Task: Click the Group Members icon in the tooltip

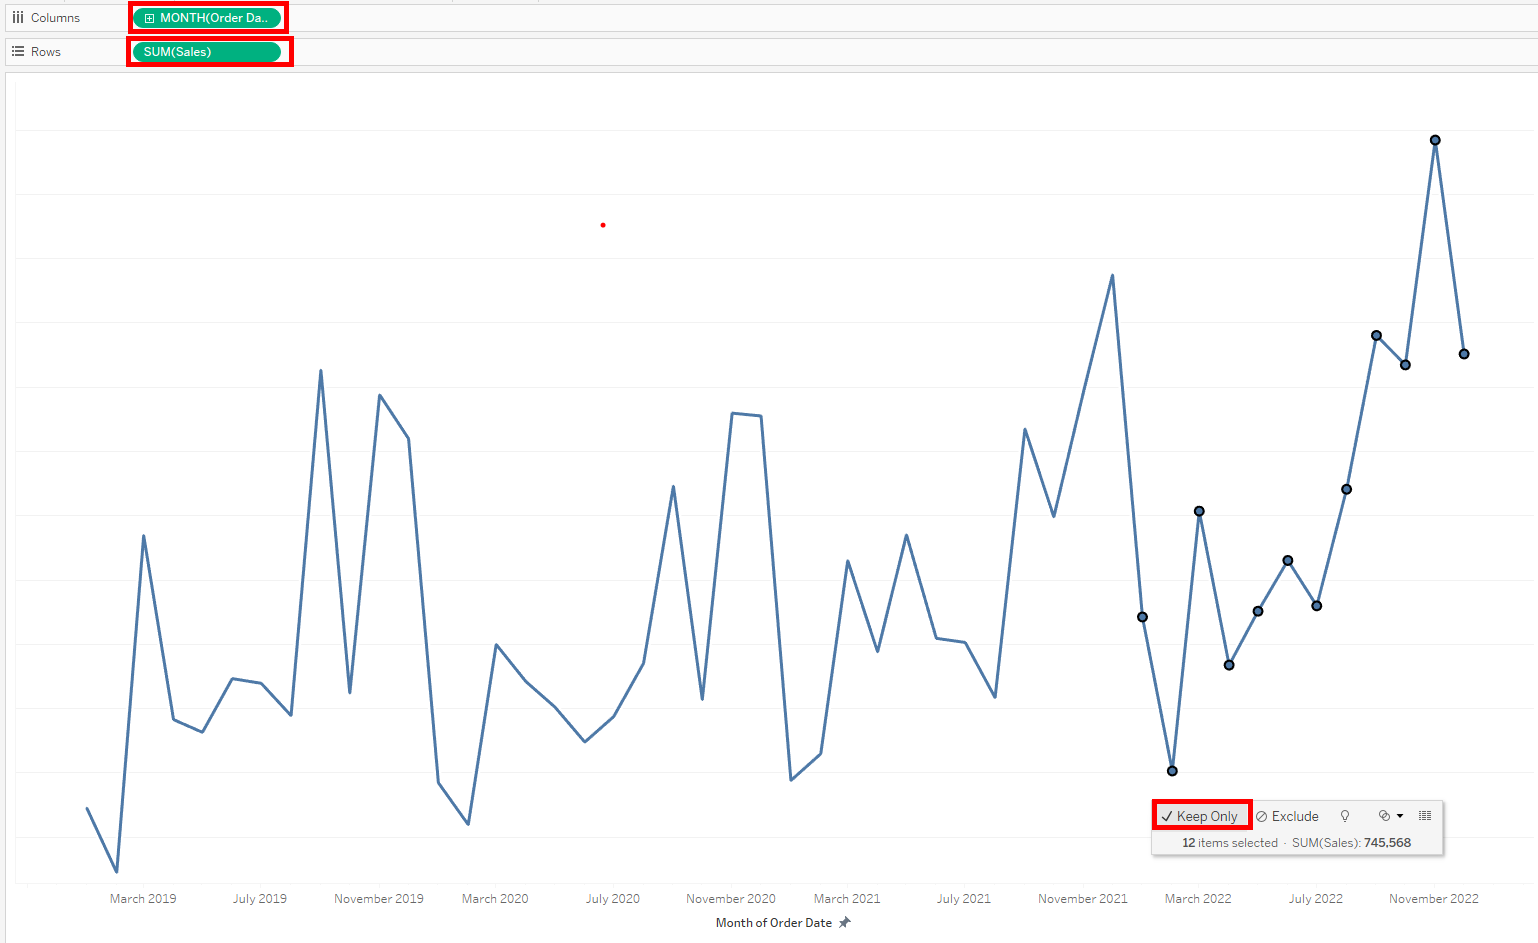Action: [x=1383, y=815]
